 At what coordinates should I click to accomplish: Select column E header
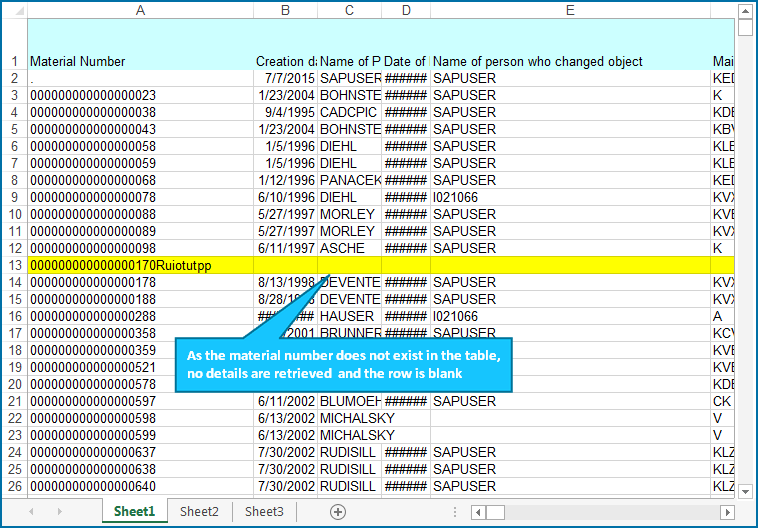(569, 10)
